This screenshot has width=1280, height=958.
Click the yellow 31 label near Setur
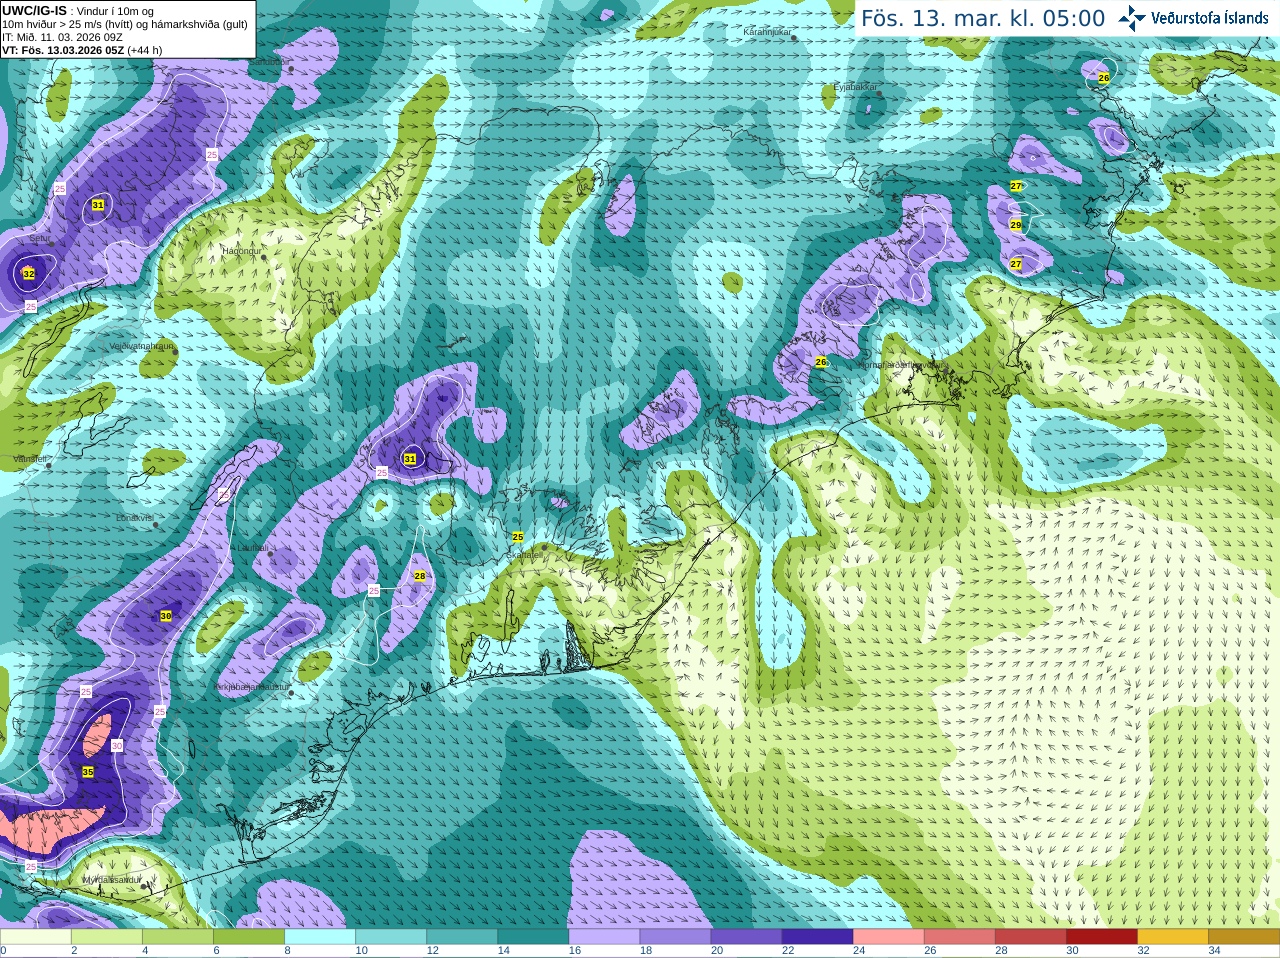tap(98, 205)
